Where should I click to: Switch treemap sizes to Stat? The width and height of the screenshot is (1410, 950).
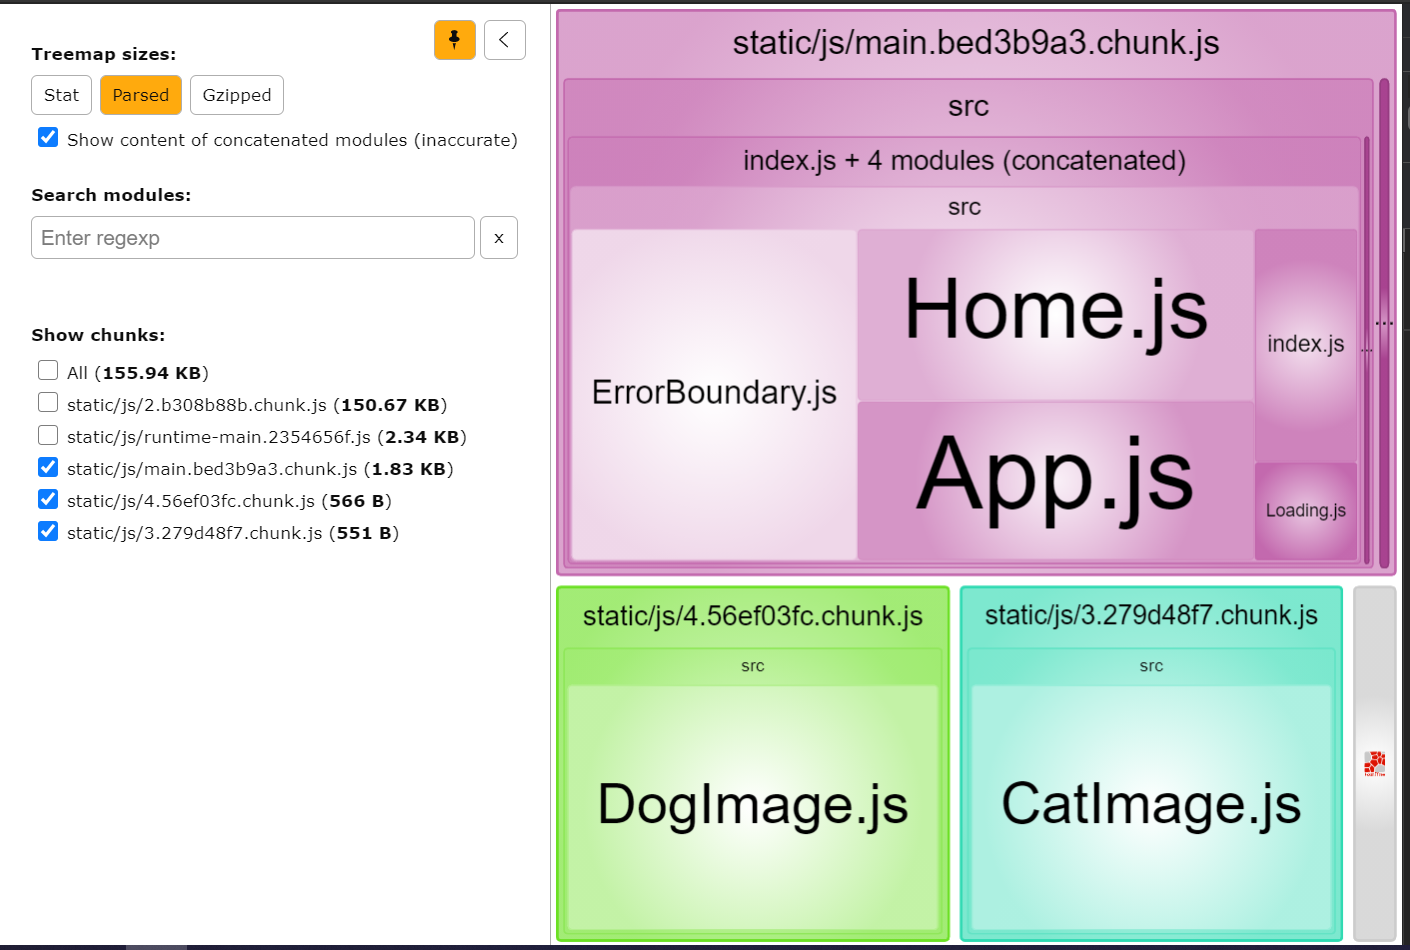[61, 95]
